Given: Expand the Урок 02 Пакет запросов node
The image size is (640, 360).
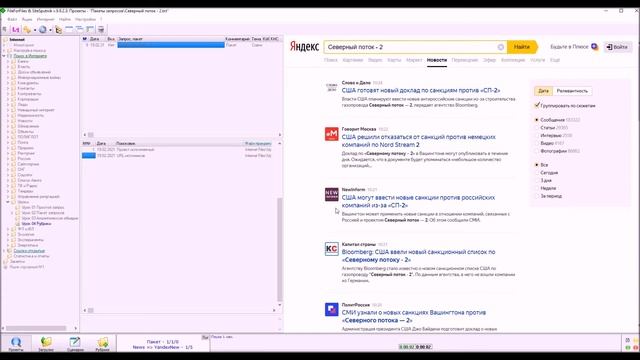Looking at the screenshot, I should point(12,213).
